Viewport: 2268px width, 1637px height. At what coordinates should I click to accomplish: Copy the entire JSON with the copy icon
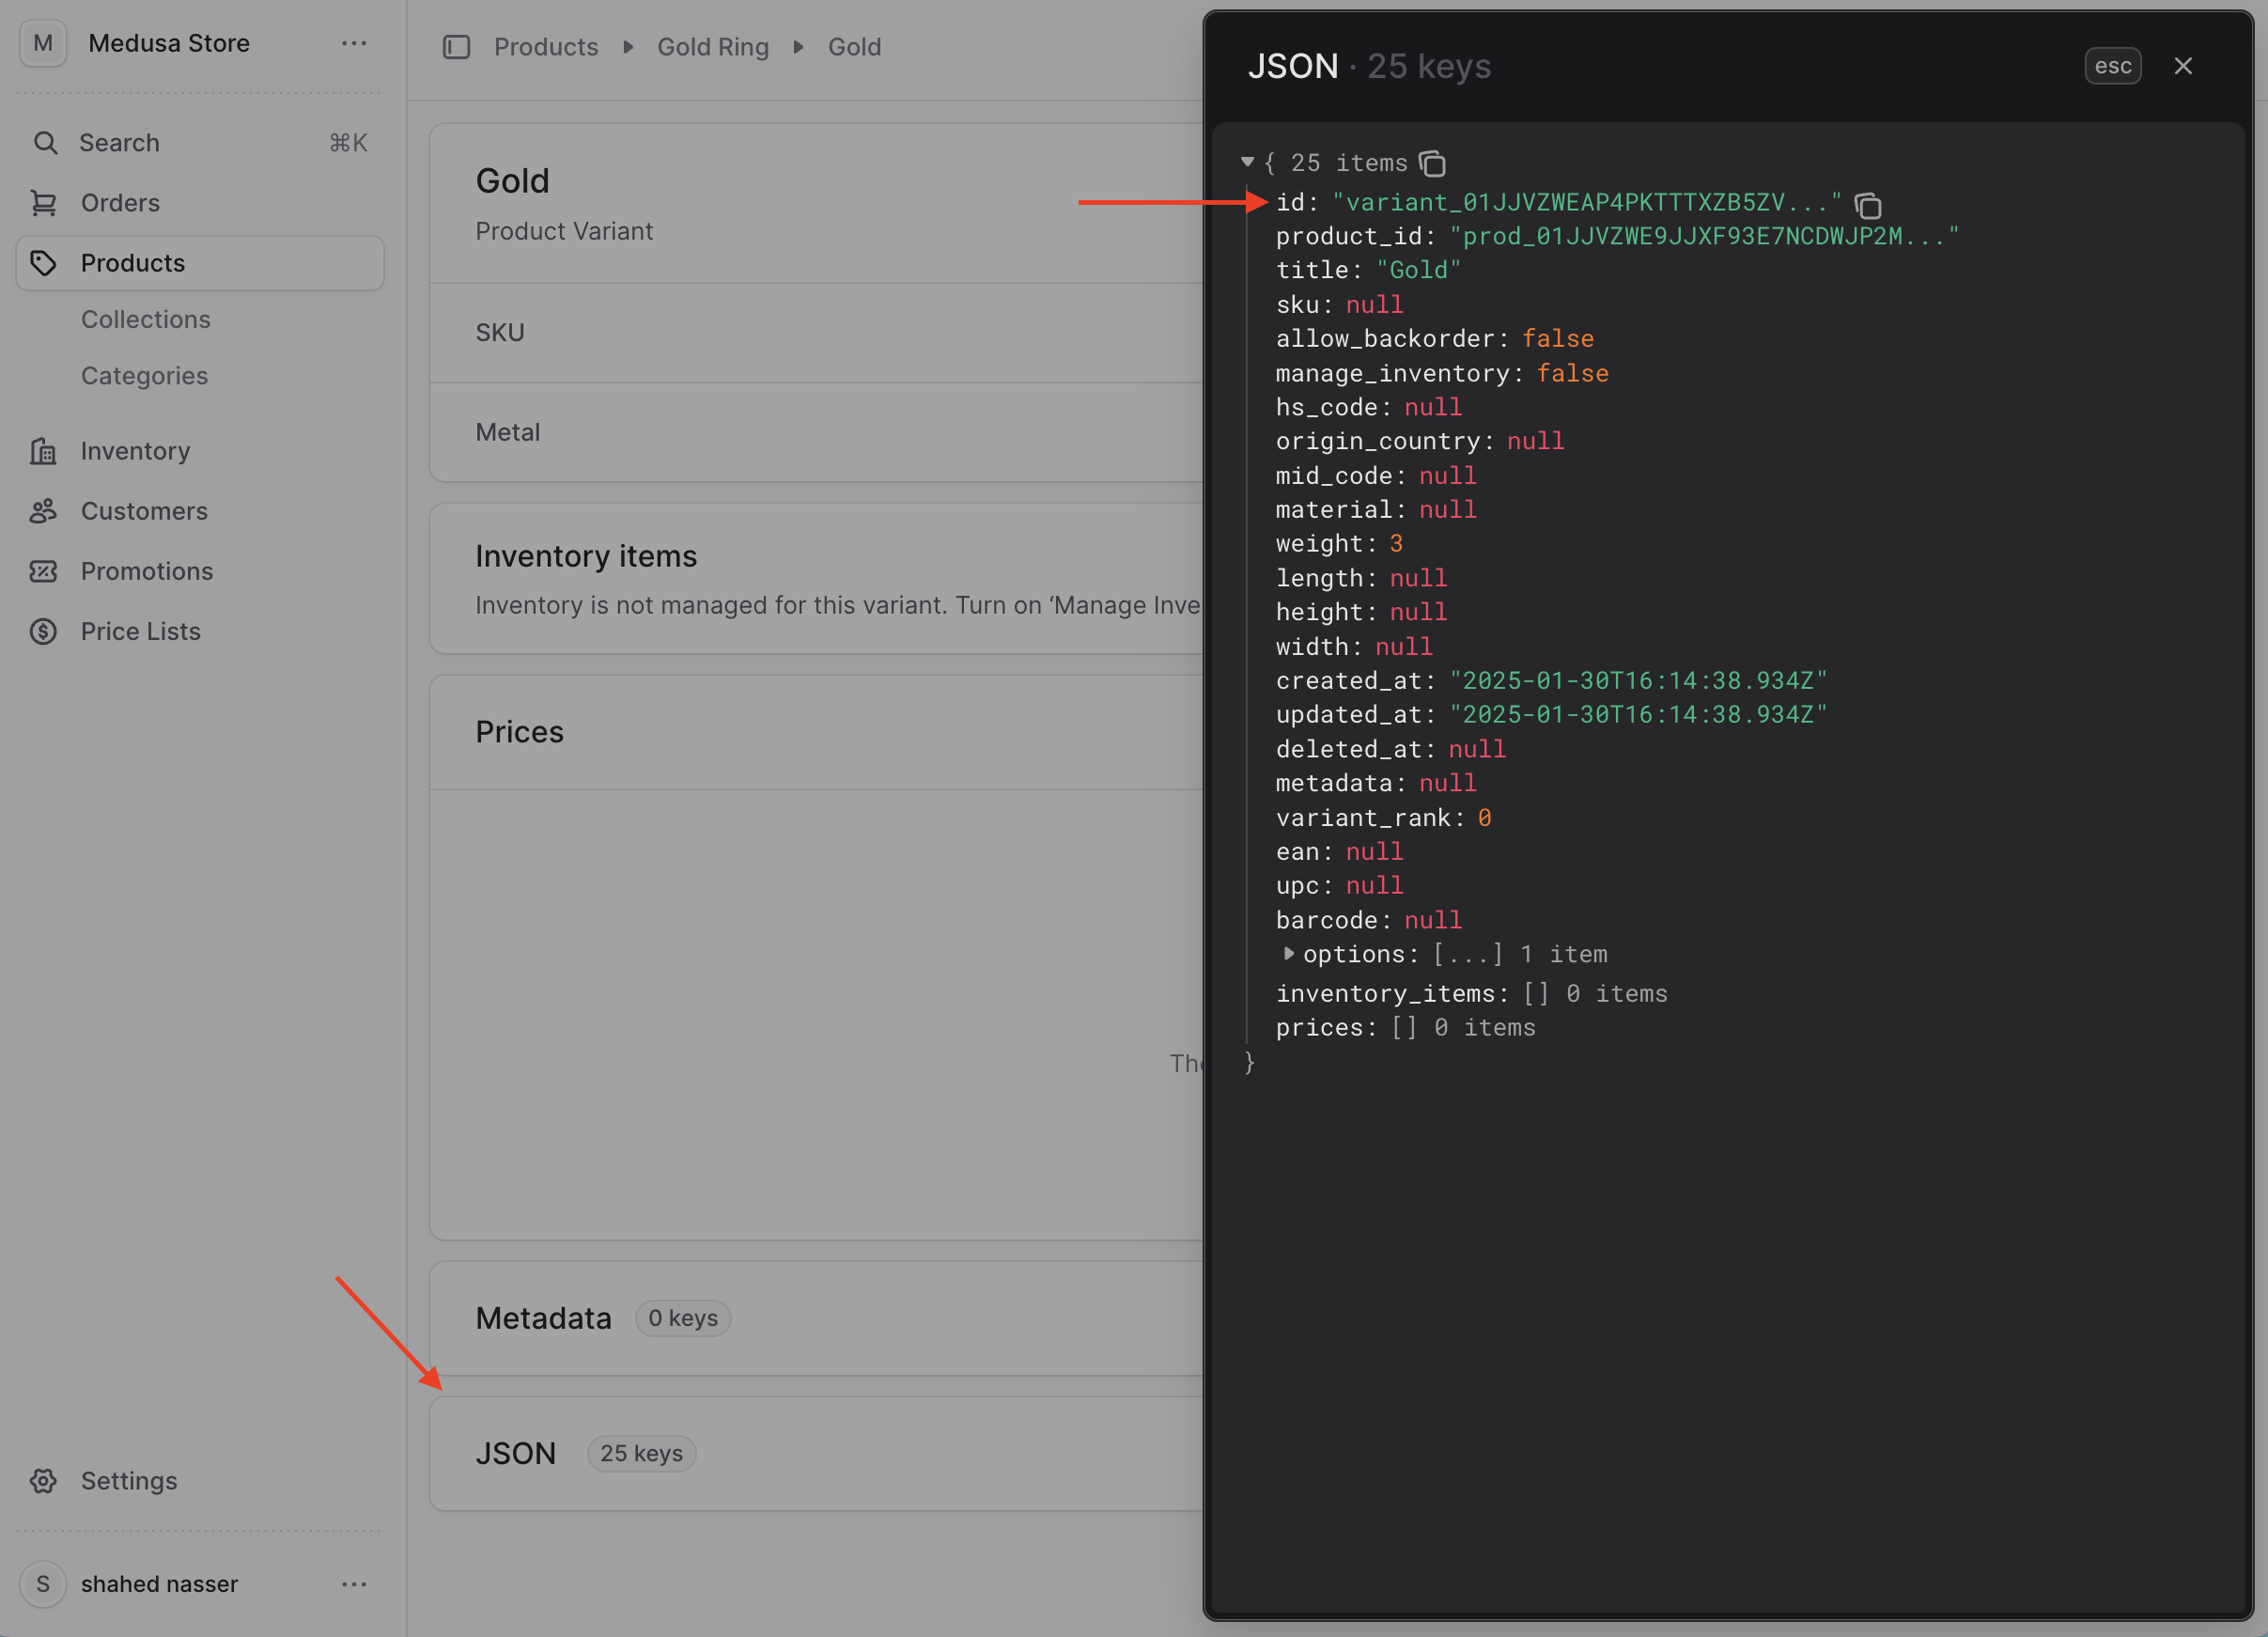1434,163
